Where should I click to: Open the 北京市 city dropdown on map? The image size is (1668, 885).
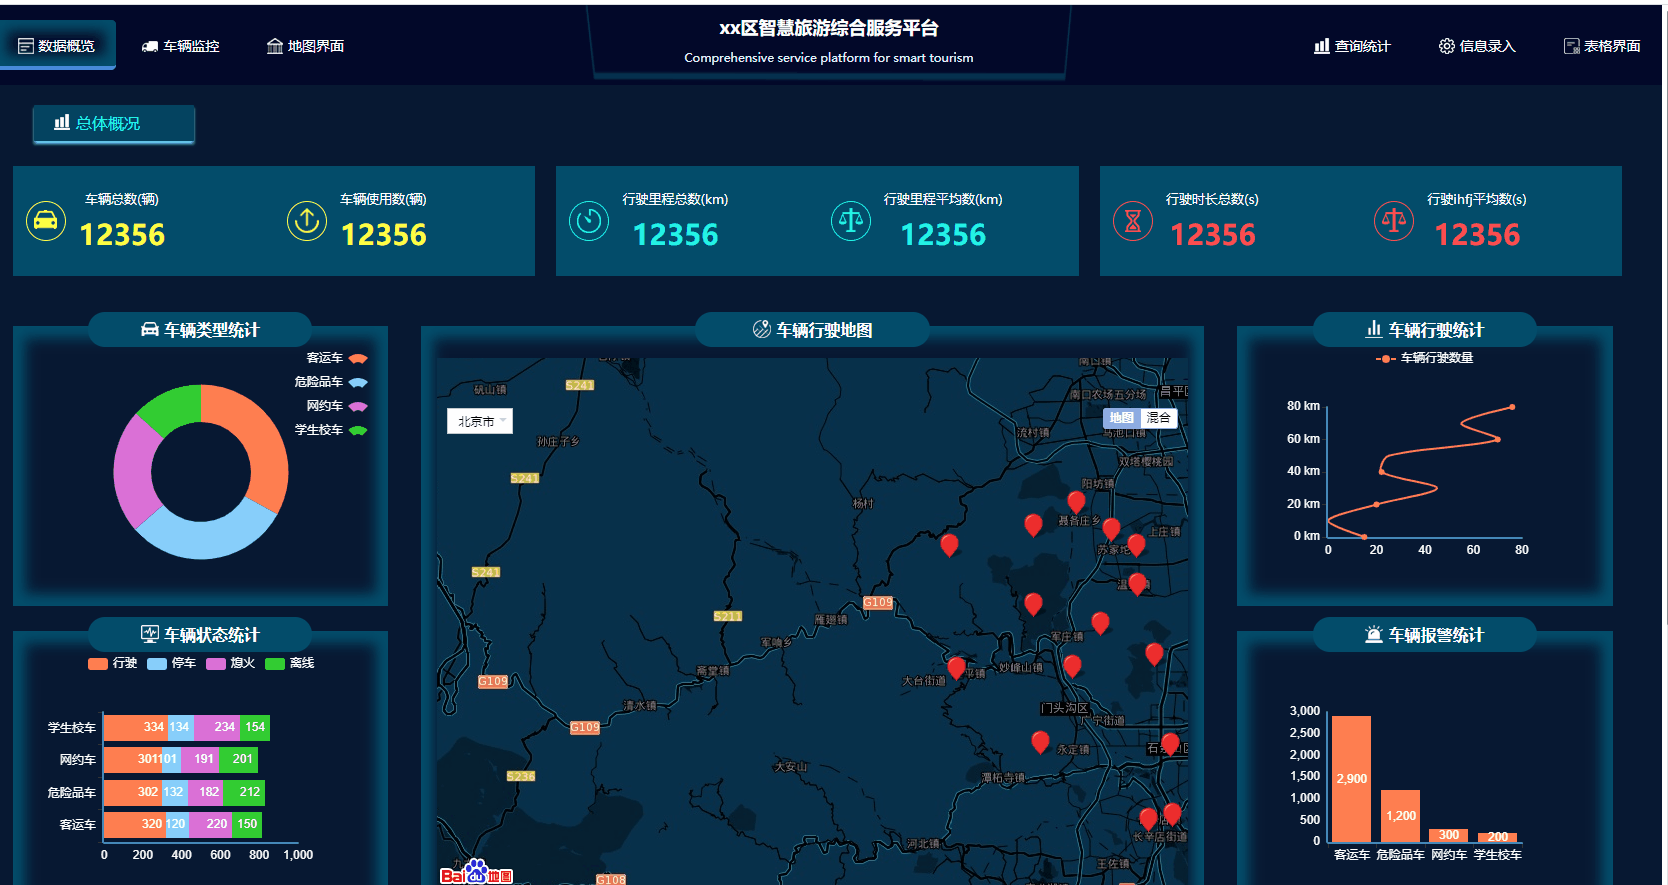click(480, 421)
